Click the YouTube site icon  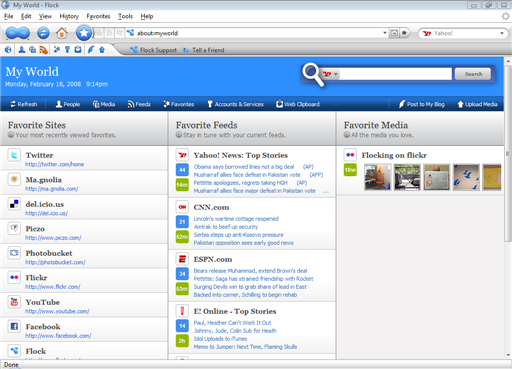(x=14, y=302)
